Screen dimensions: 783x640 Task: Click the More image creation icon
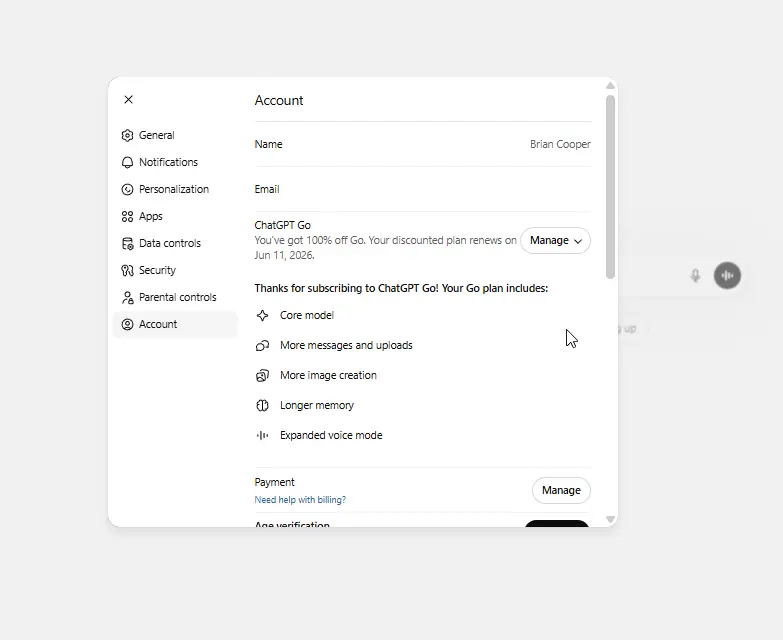262,375
